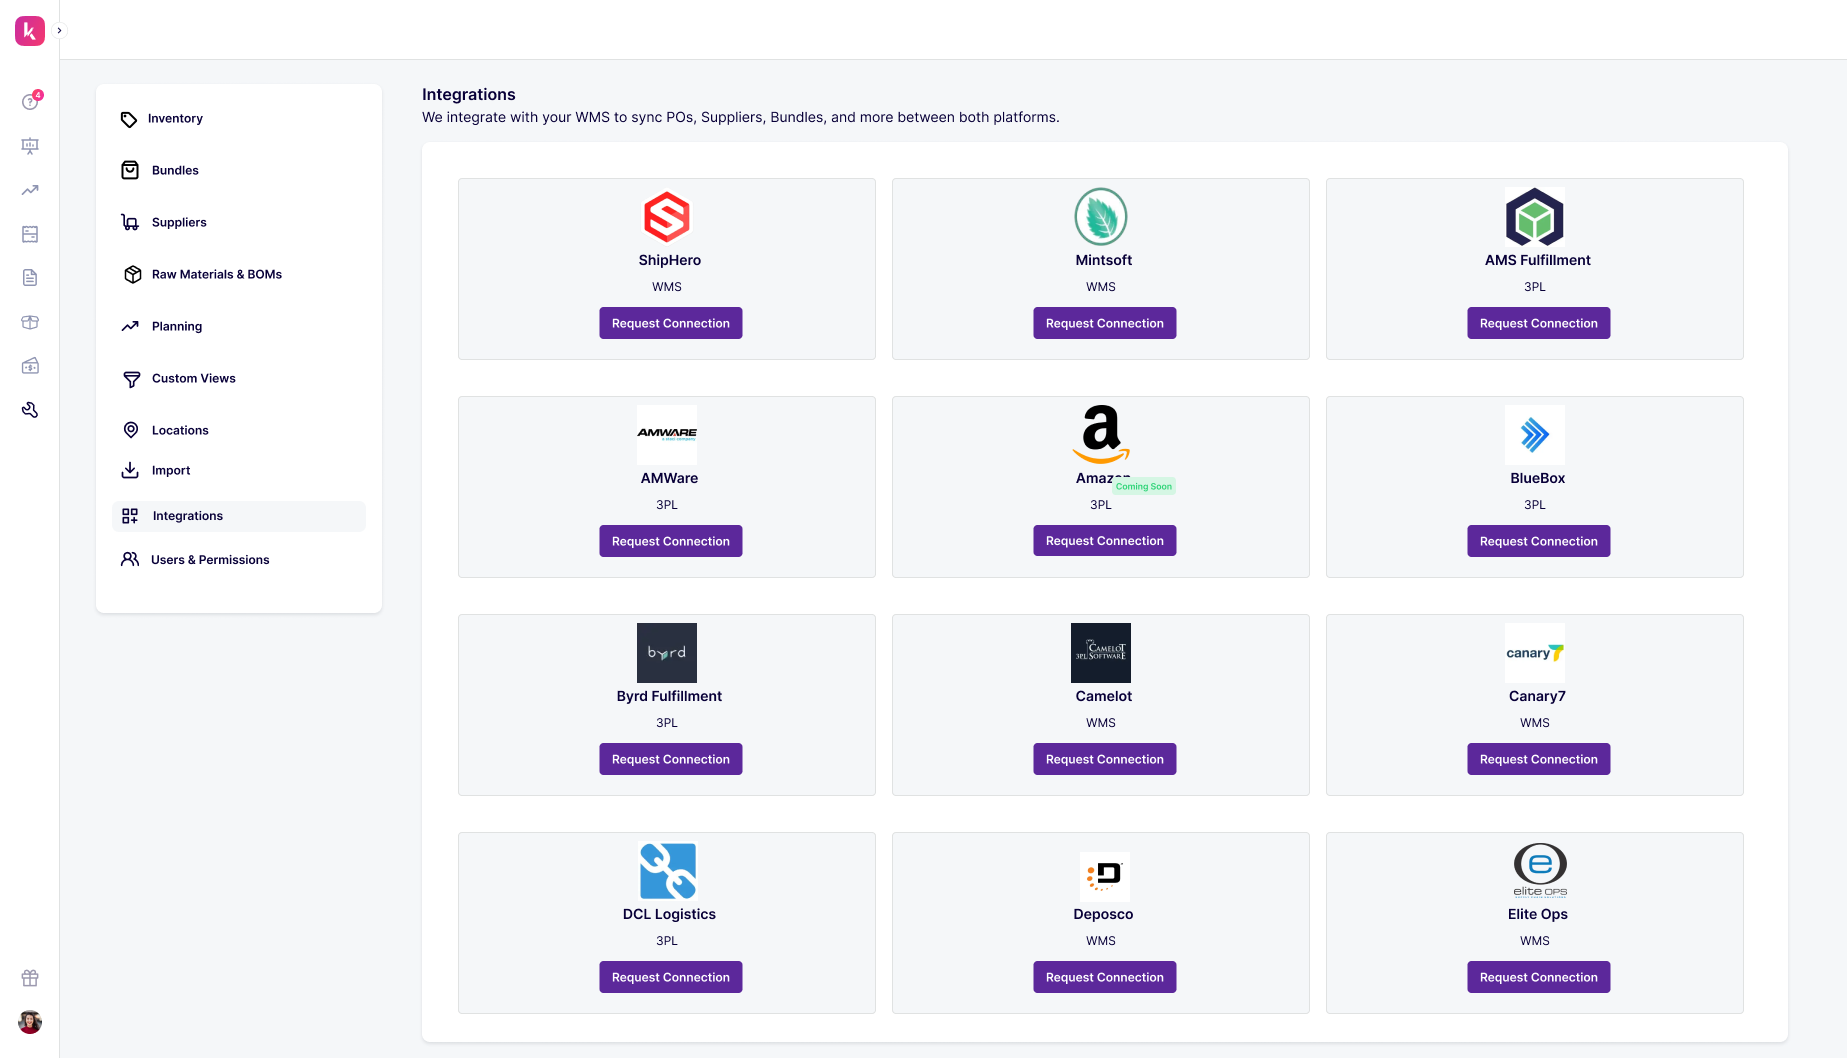Screen dimensions: 1847x1058
Task: Open the storage drawer icon in the rail
Action: pos(30,234)
